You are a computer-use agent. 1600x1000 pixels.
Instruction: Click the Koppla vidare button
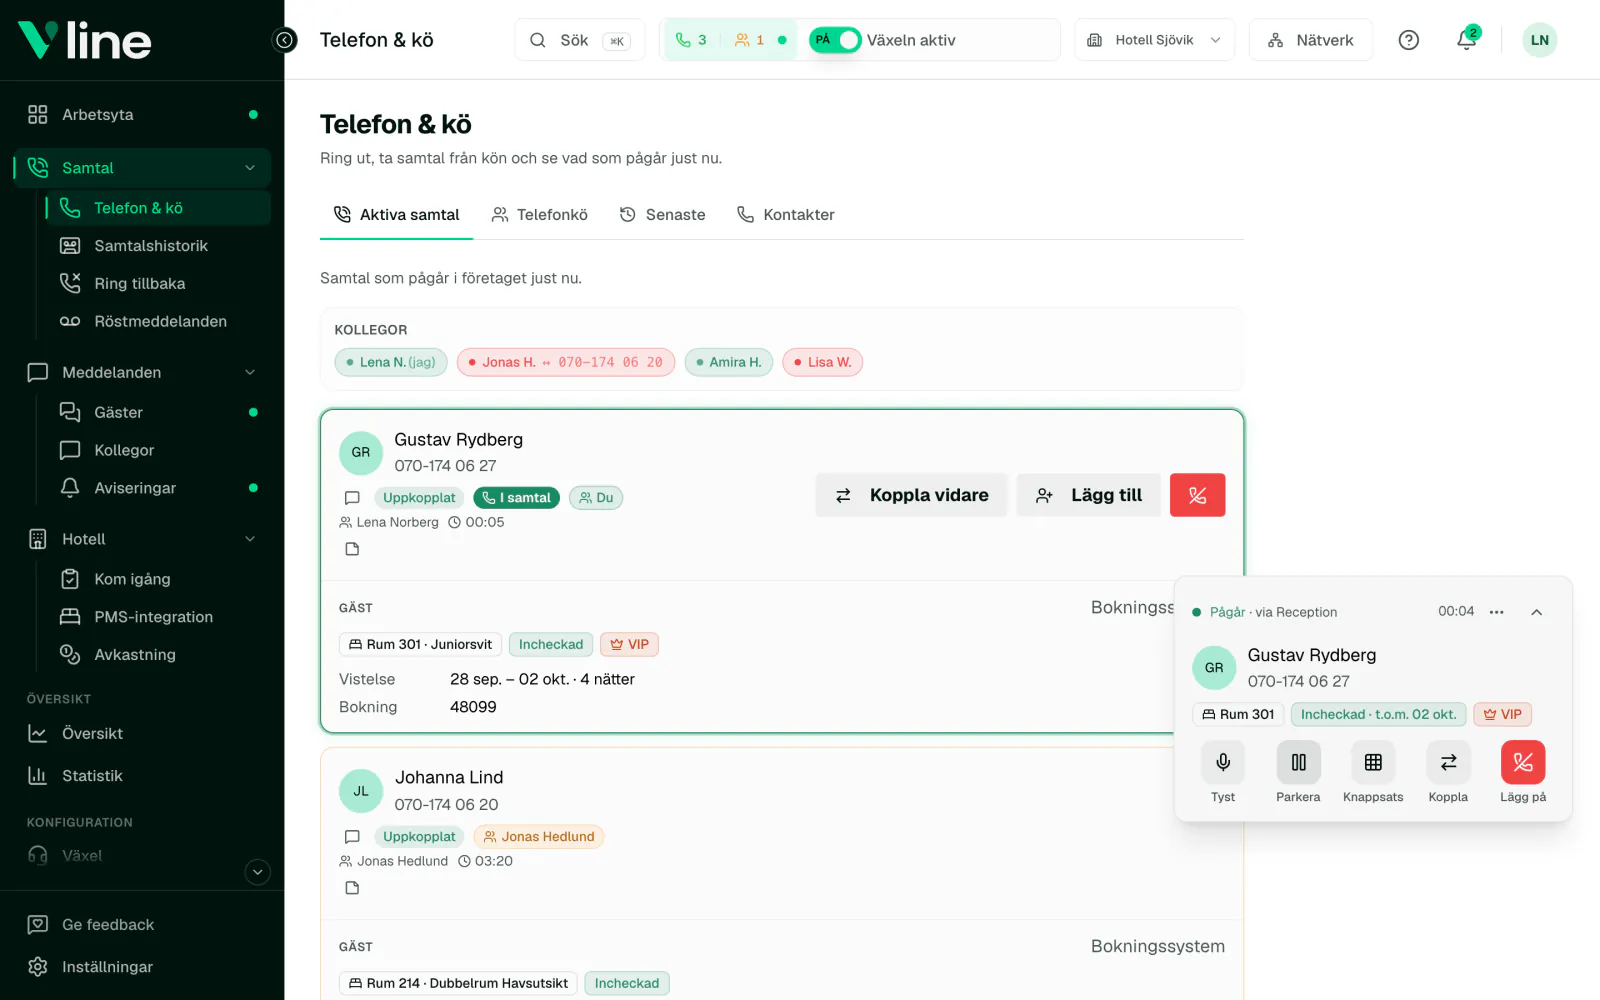[x=911, y=495]
